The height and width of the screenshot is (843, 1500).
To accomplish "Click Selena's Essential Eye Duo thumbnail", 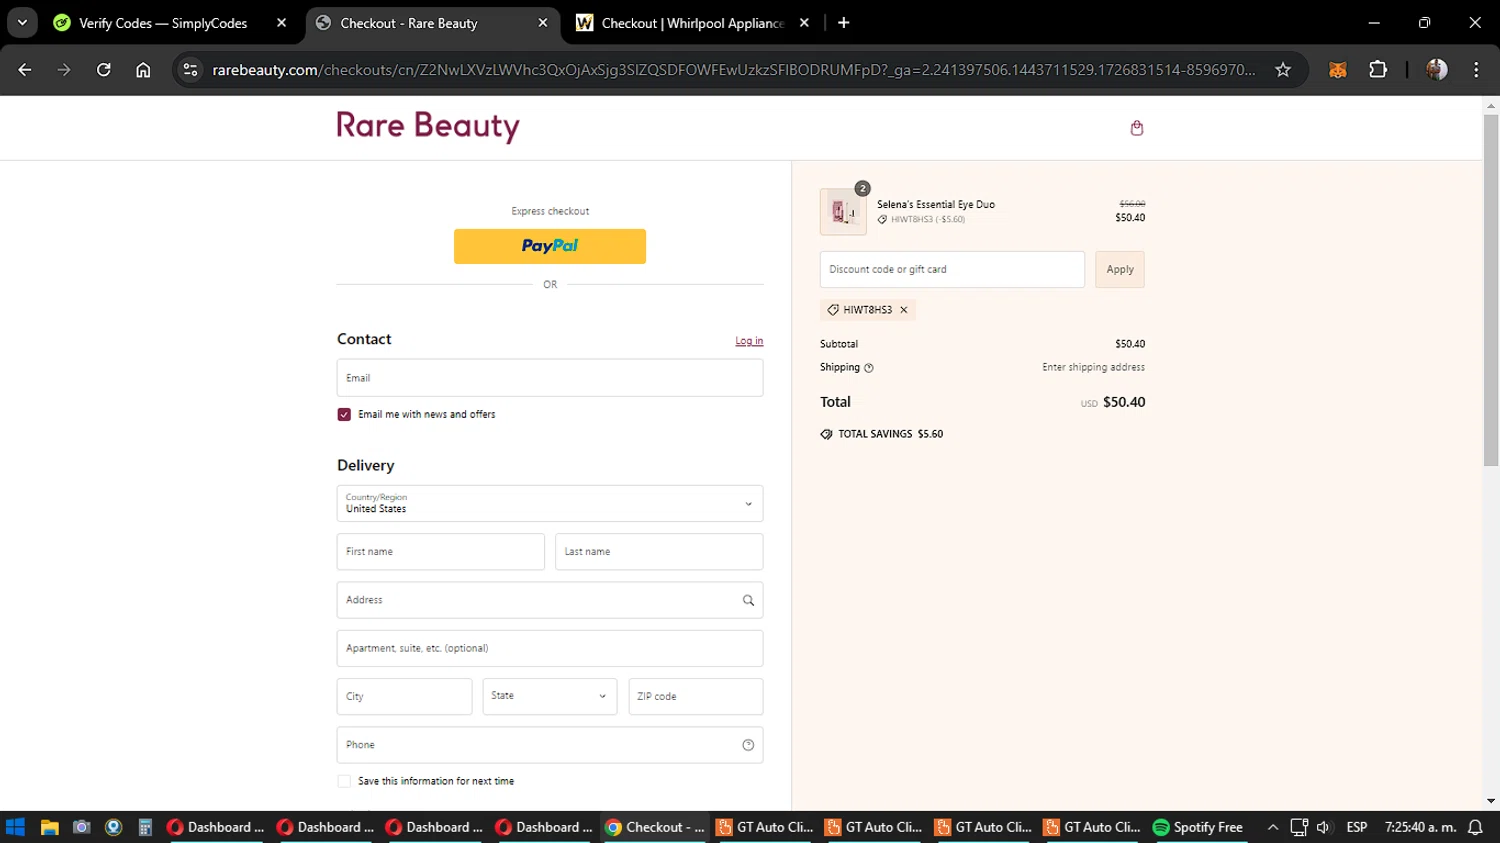I will [x=843, y=212].
